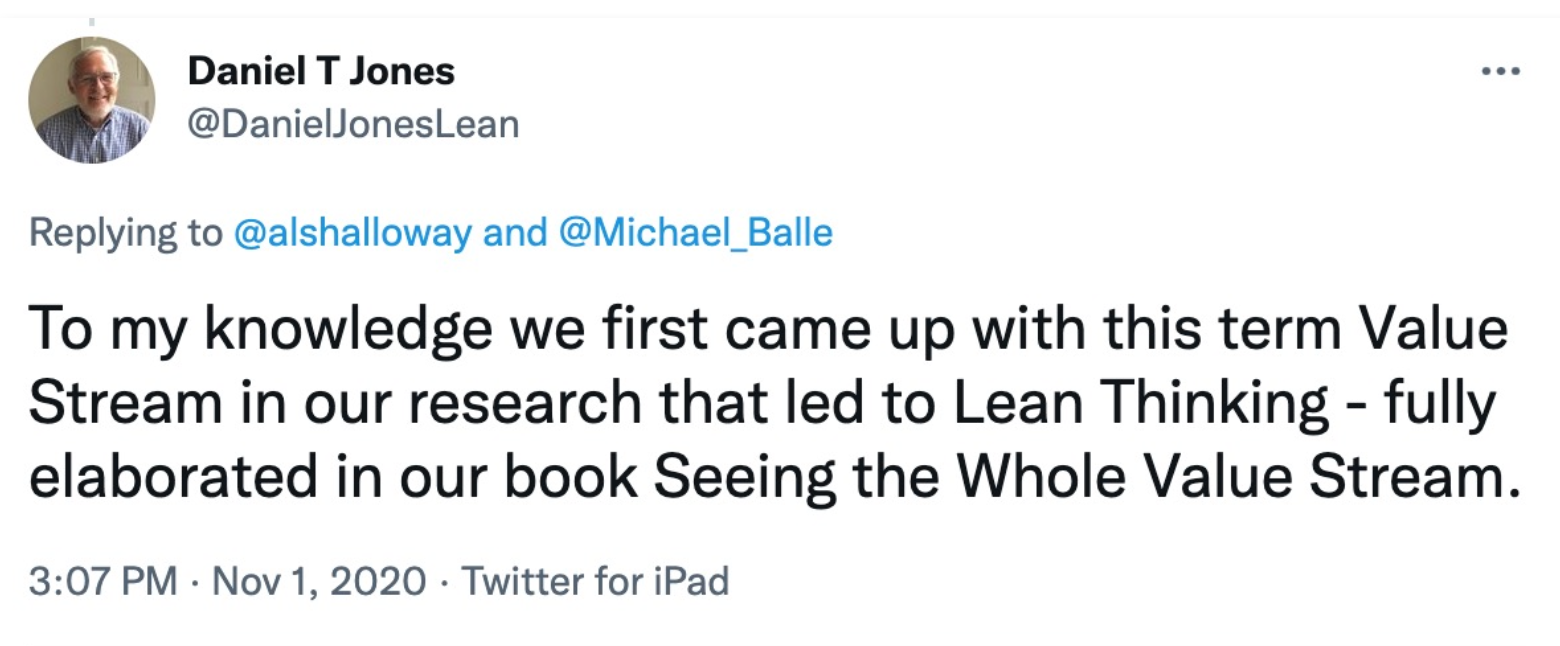Click Daniel T Jones's profile photo
This screenshot has width=1560, height=646.
coord(92,100)
